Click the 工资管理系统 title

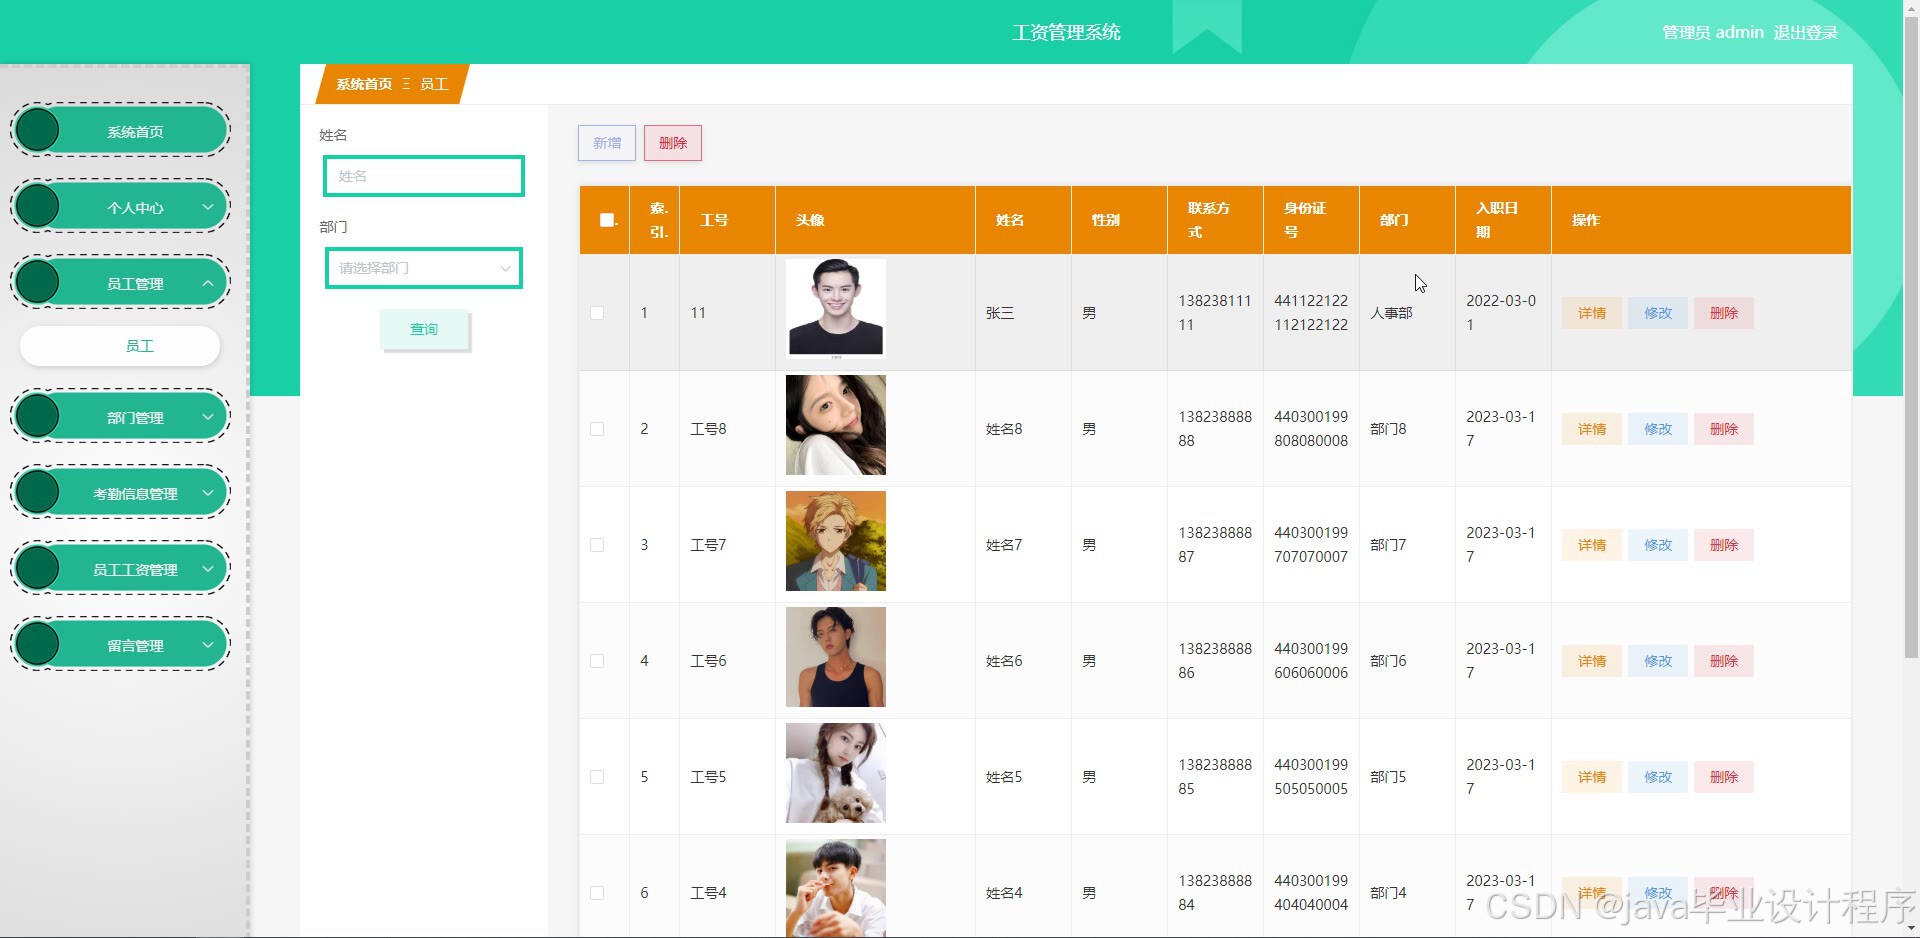coord(1066,32)
